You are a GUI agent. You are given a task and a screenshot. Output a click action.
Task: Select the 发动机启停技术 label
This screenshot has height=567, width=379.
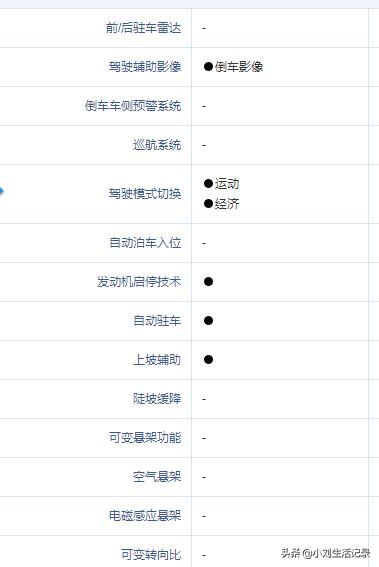(139, 282)
